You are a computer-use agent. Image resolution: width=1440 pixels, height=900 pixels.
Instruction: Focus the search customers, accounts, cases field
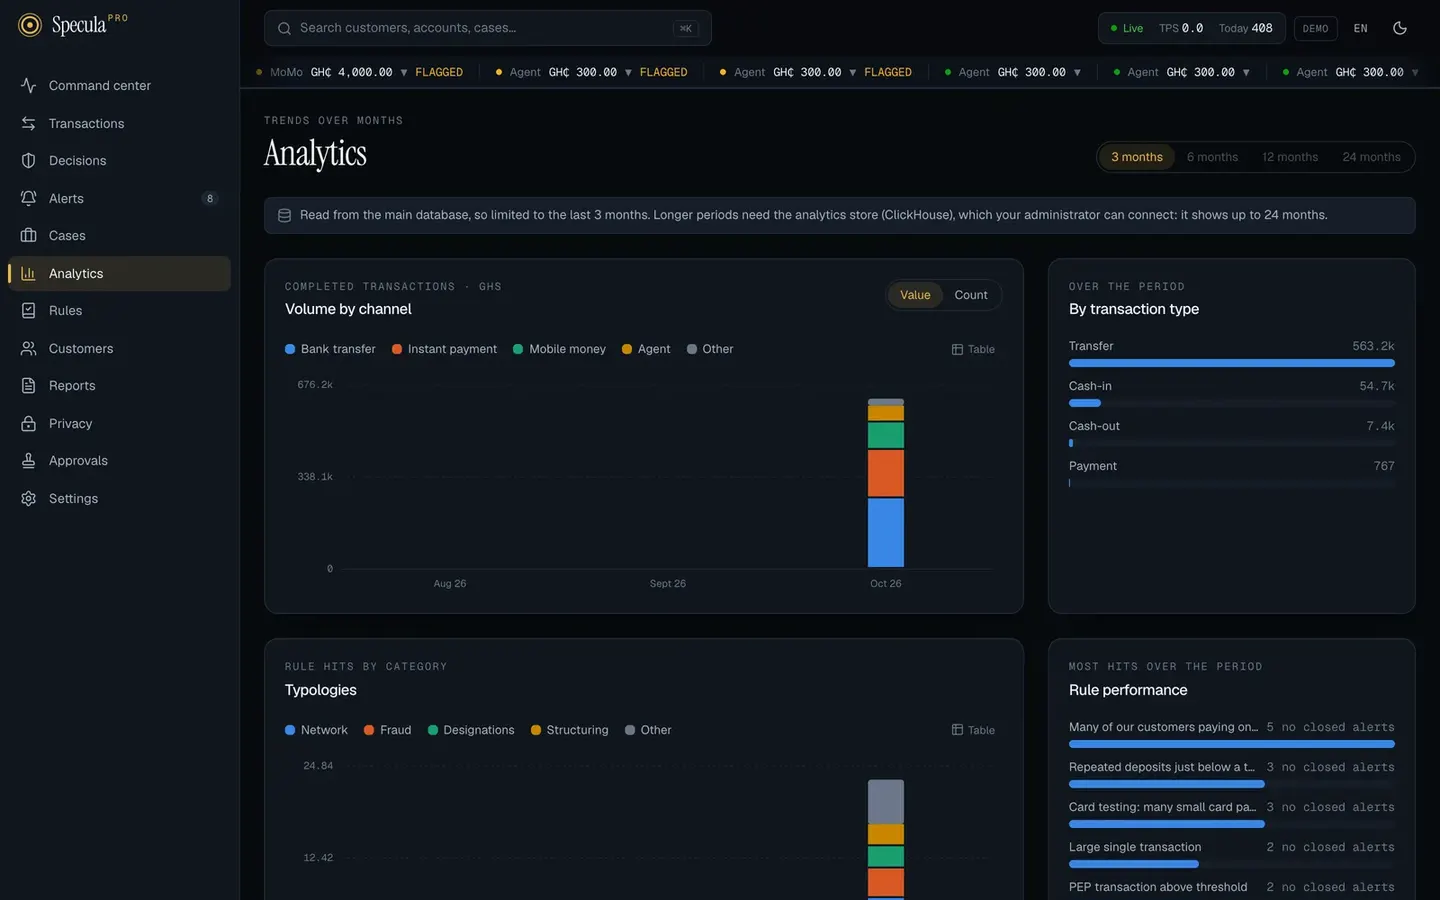coord(488,28)
